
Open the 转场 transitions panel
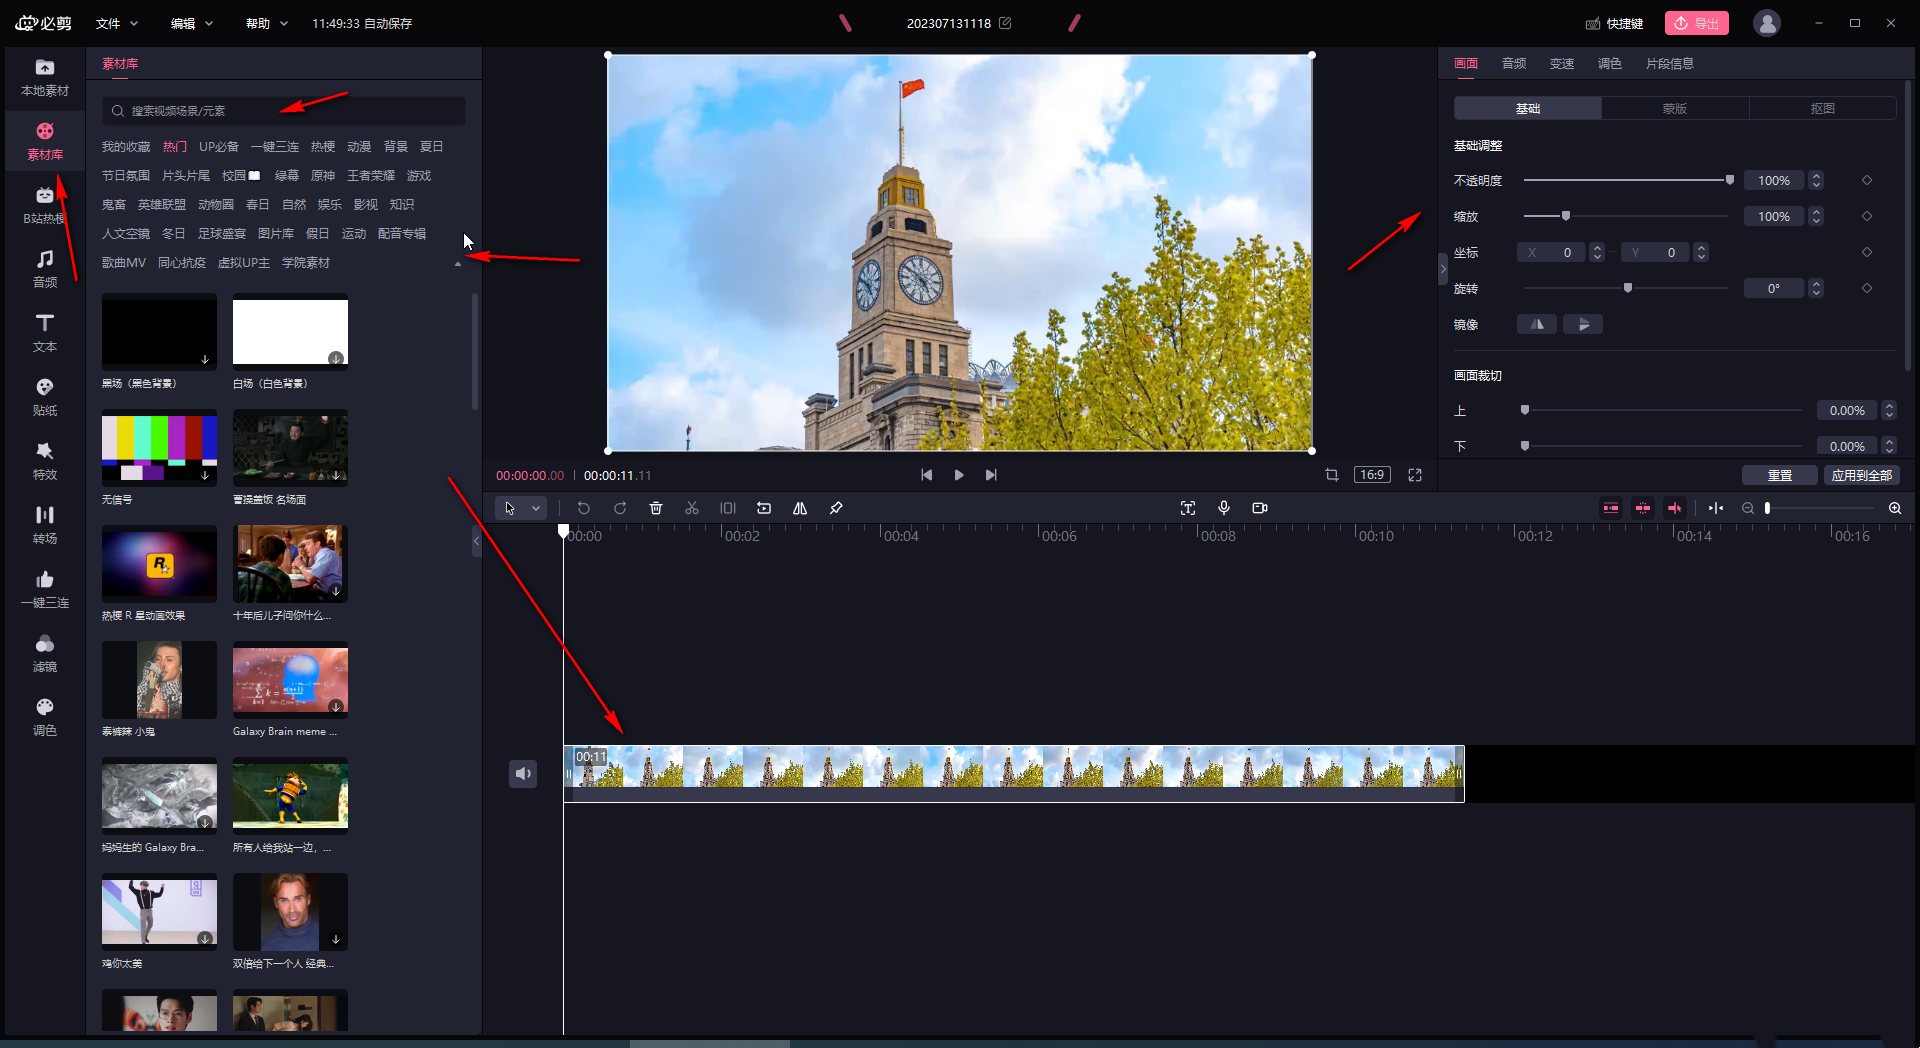click(45, 524)
